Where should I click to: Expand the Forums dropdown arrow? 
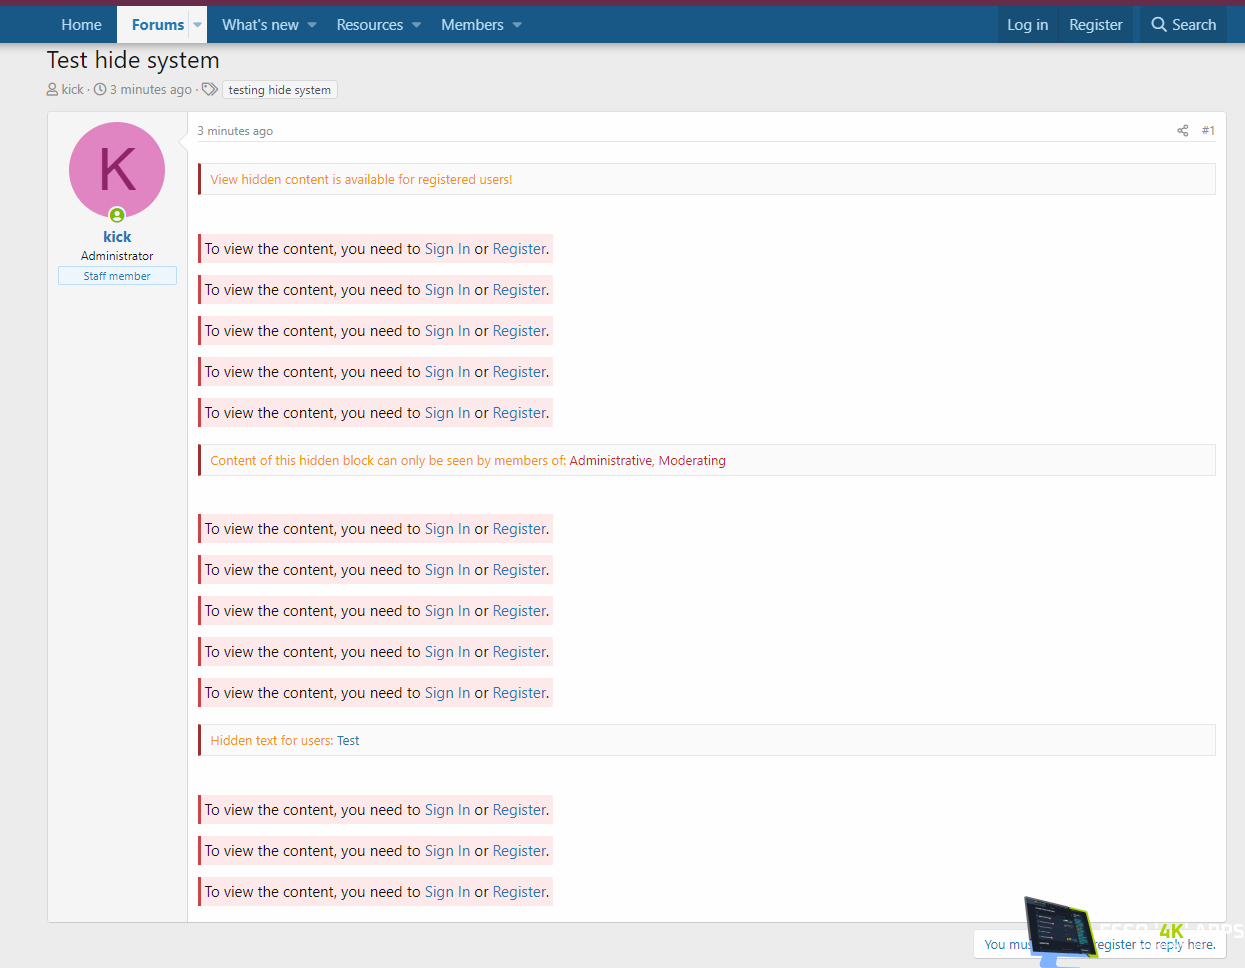197,25
